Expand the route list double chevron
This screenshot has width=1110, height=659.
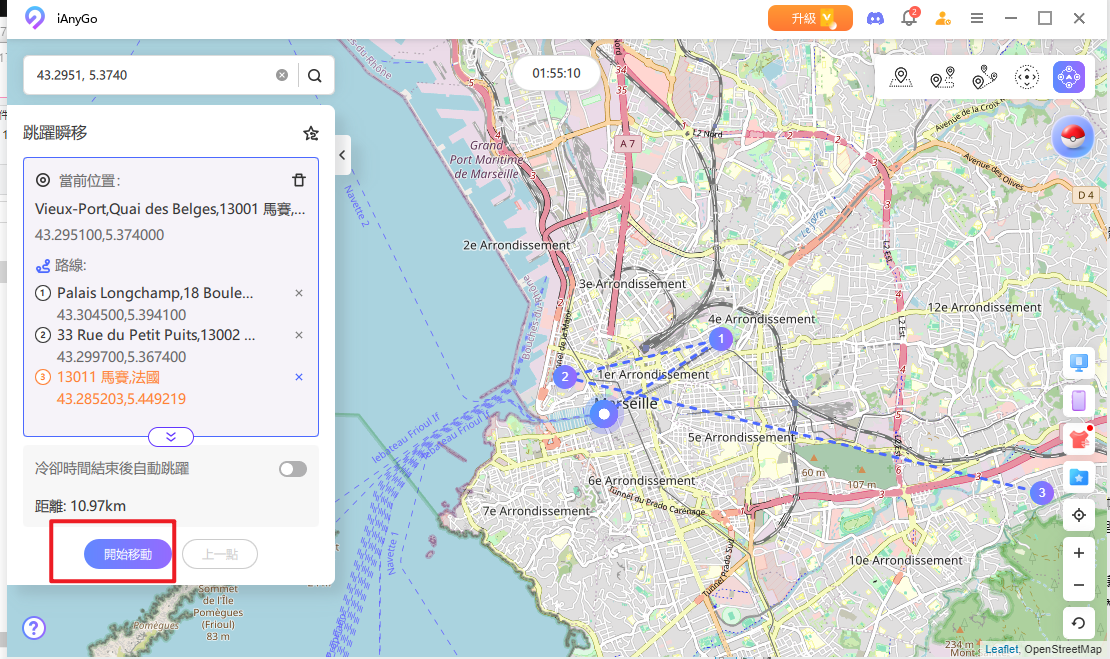(x=171, y=437)
